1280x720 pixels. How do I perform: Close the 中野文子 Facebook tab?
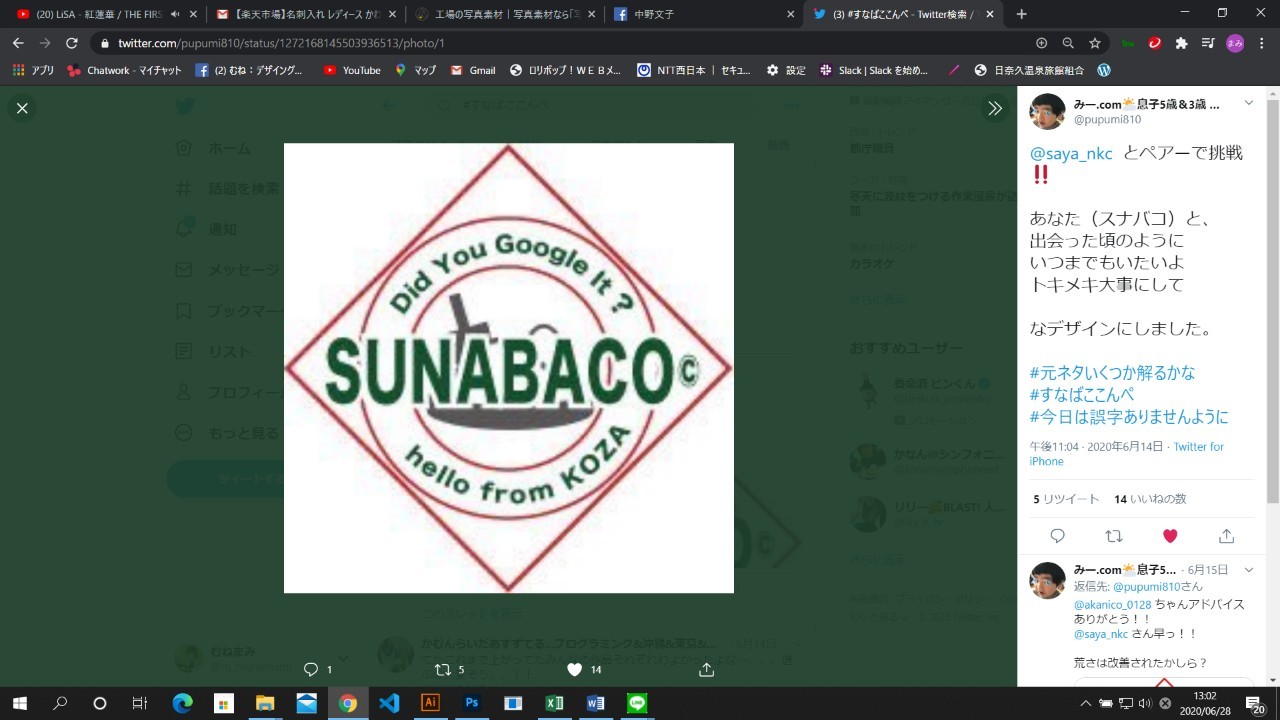coord(791,14)
